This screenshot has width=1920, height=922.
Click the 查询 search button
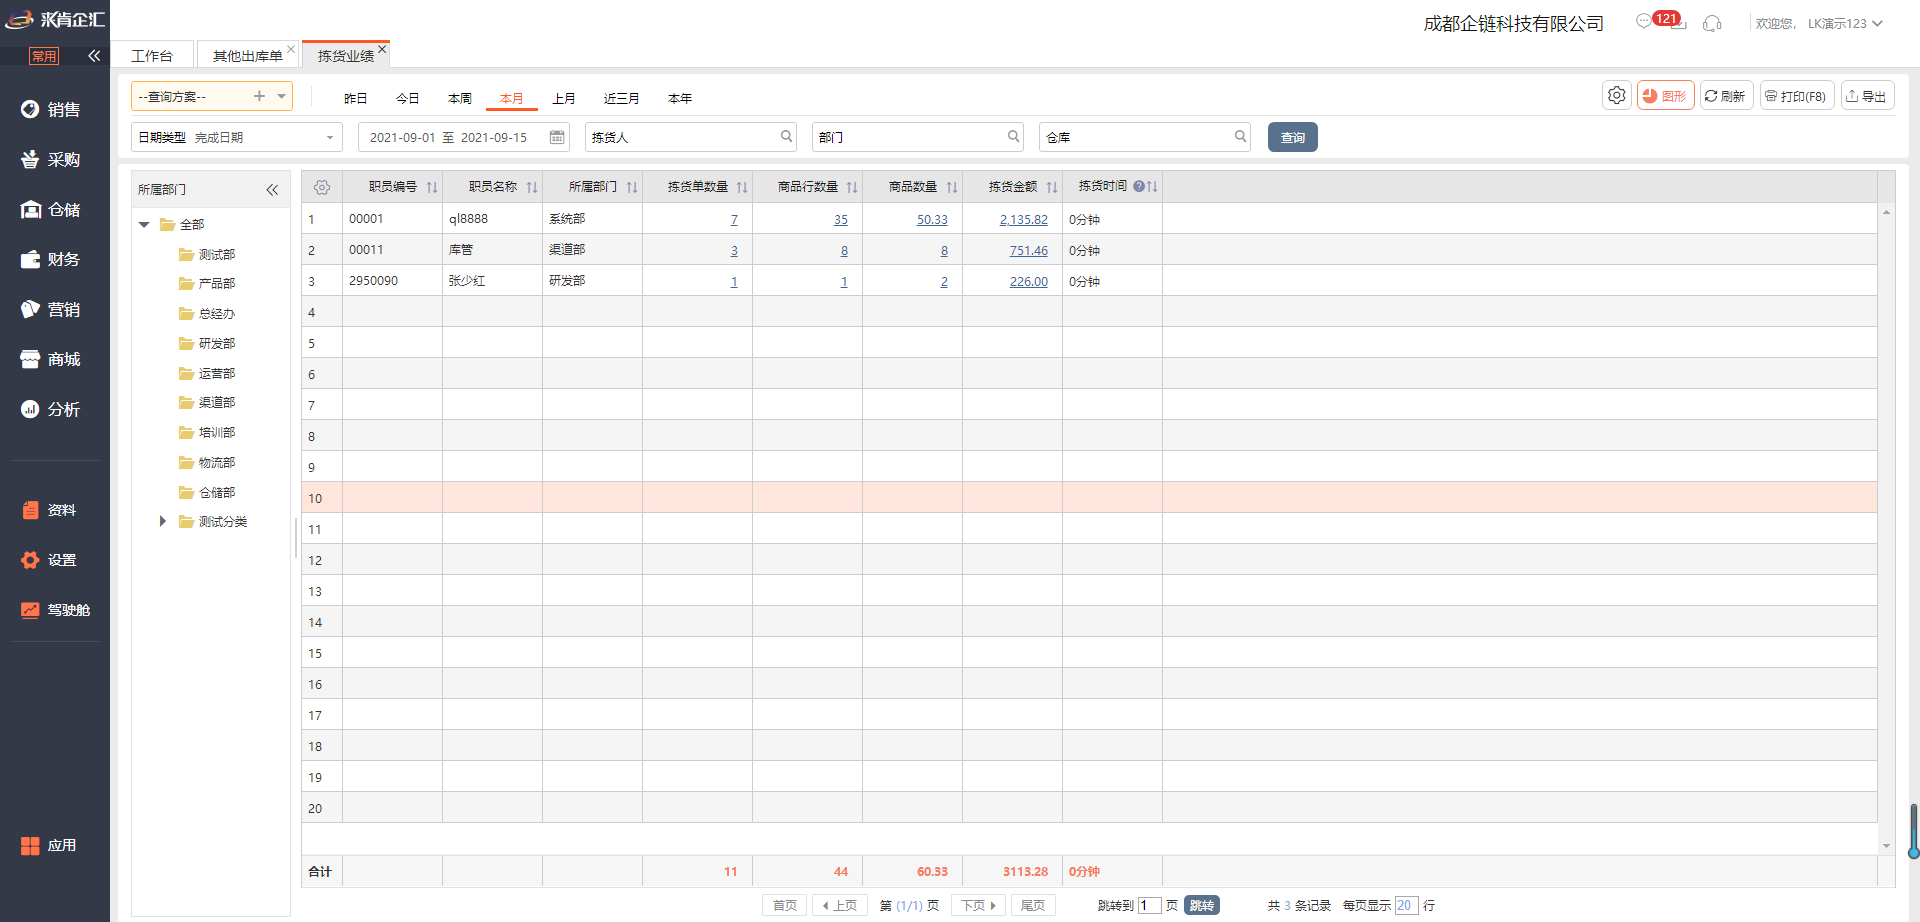coord(1293,137)
